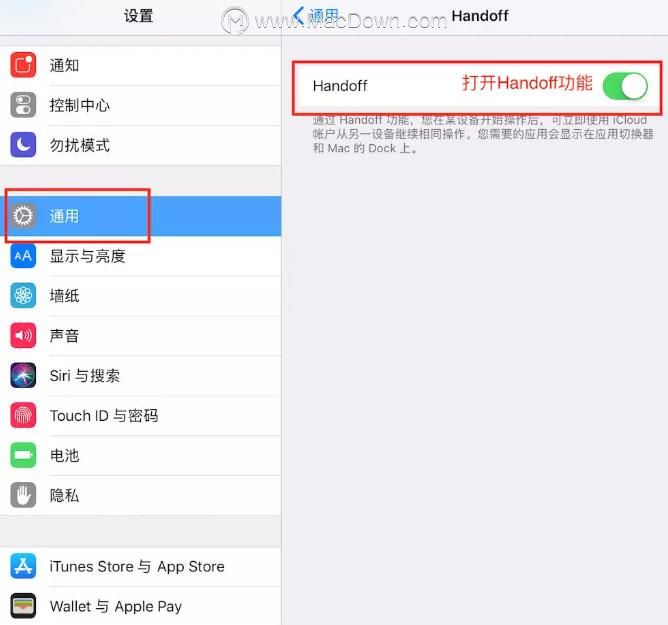Open the Sounds (声音) speaker icon
The width and height of the screenshot is (668, 625).
tap(23, 336)
